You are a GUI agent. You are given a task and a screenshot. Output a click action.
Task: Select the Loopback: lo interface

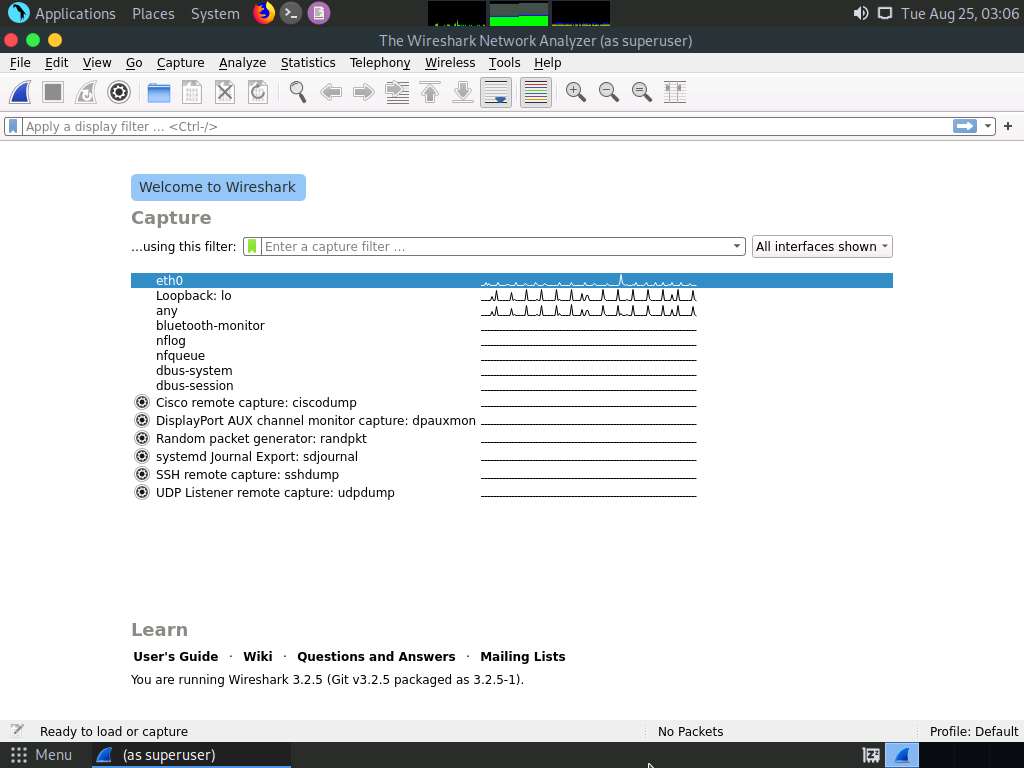tap(511, 296)
